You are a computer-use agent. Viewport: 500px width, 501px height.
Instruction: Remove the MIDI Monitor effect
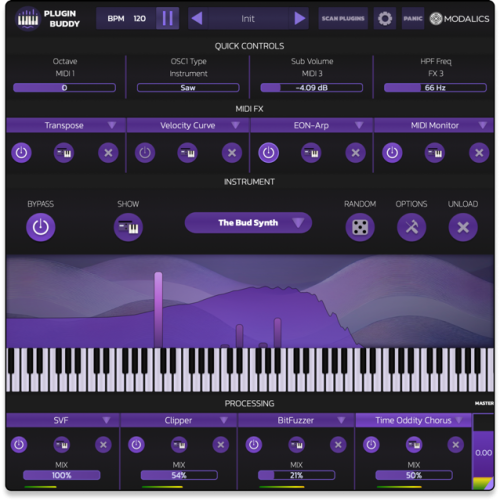point(479,153)
